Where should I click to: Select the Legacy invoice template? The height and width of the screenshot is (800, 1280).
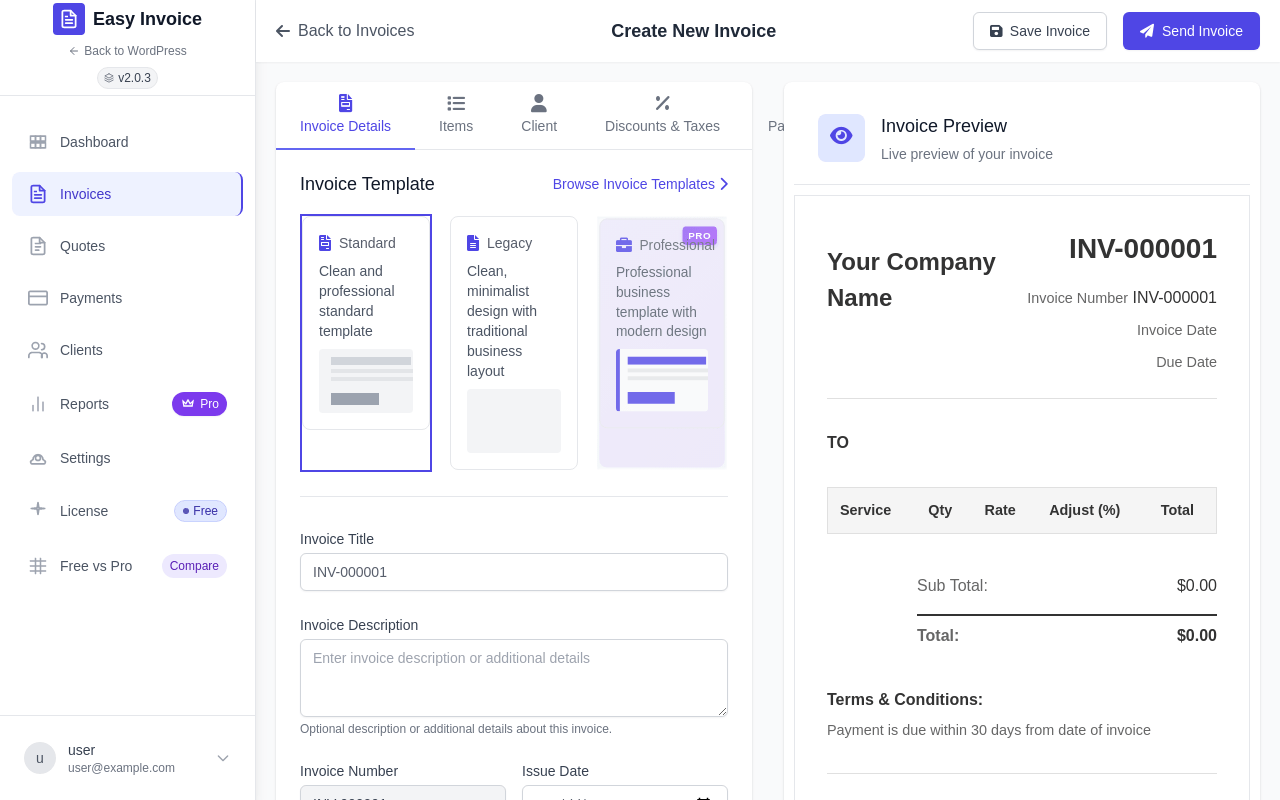click(514, 343)
